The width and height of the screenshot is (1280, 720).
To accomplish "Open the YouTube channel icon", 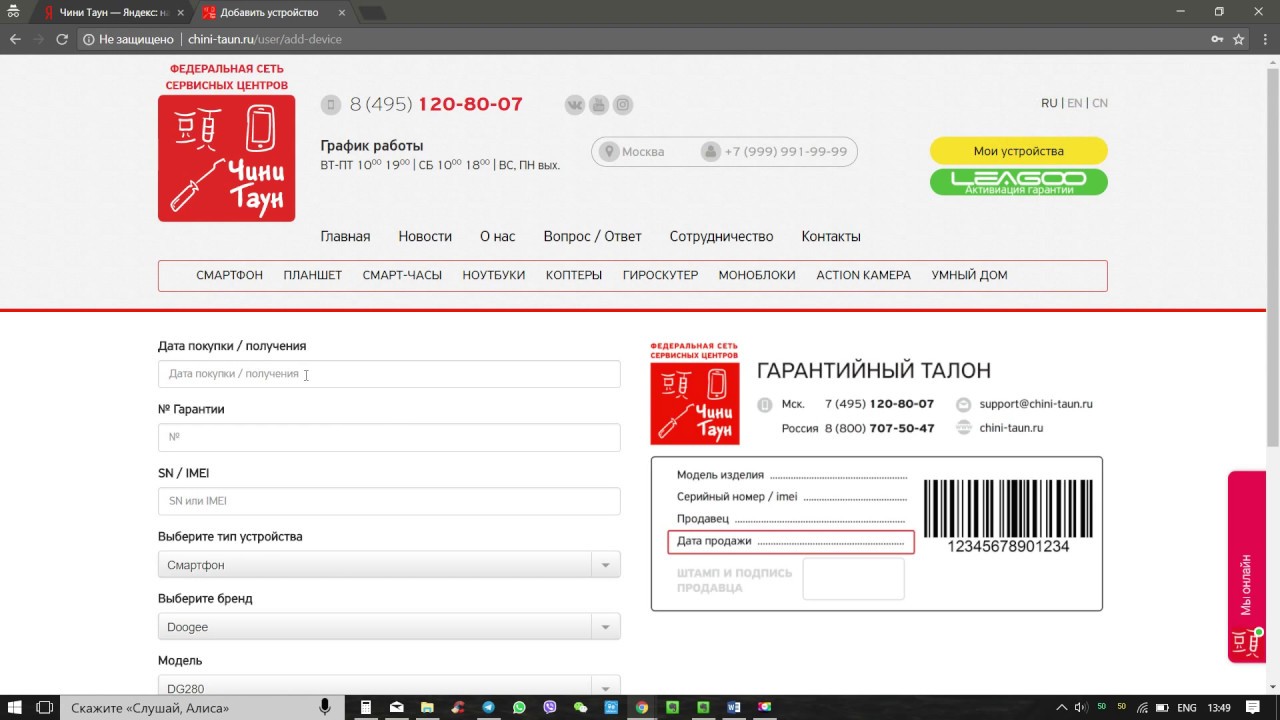I will tap(598, 105).
